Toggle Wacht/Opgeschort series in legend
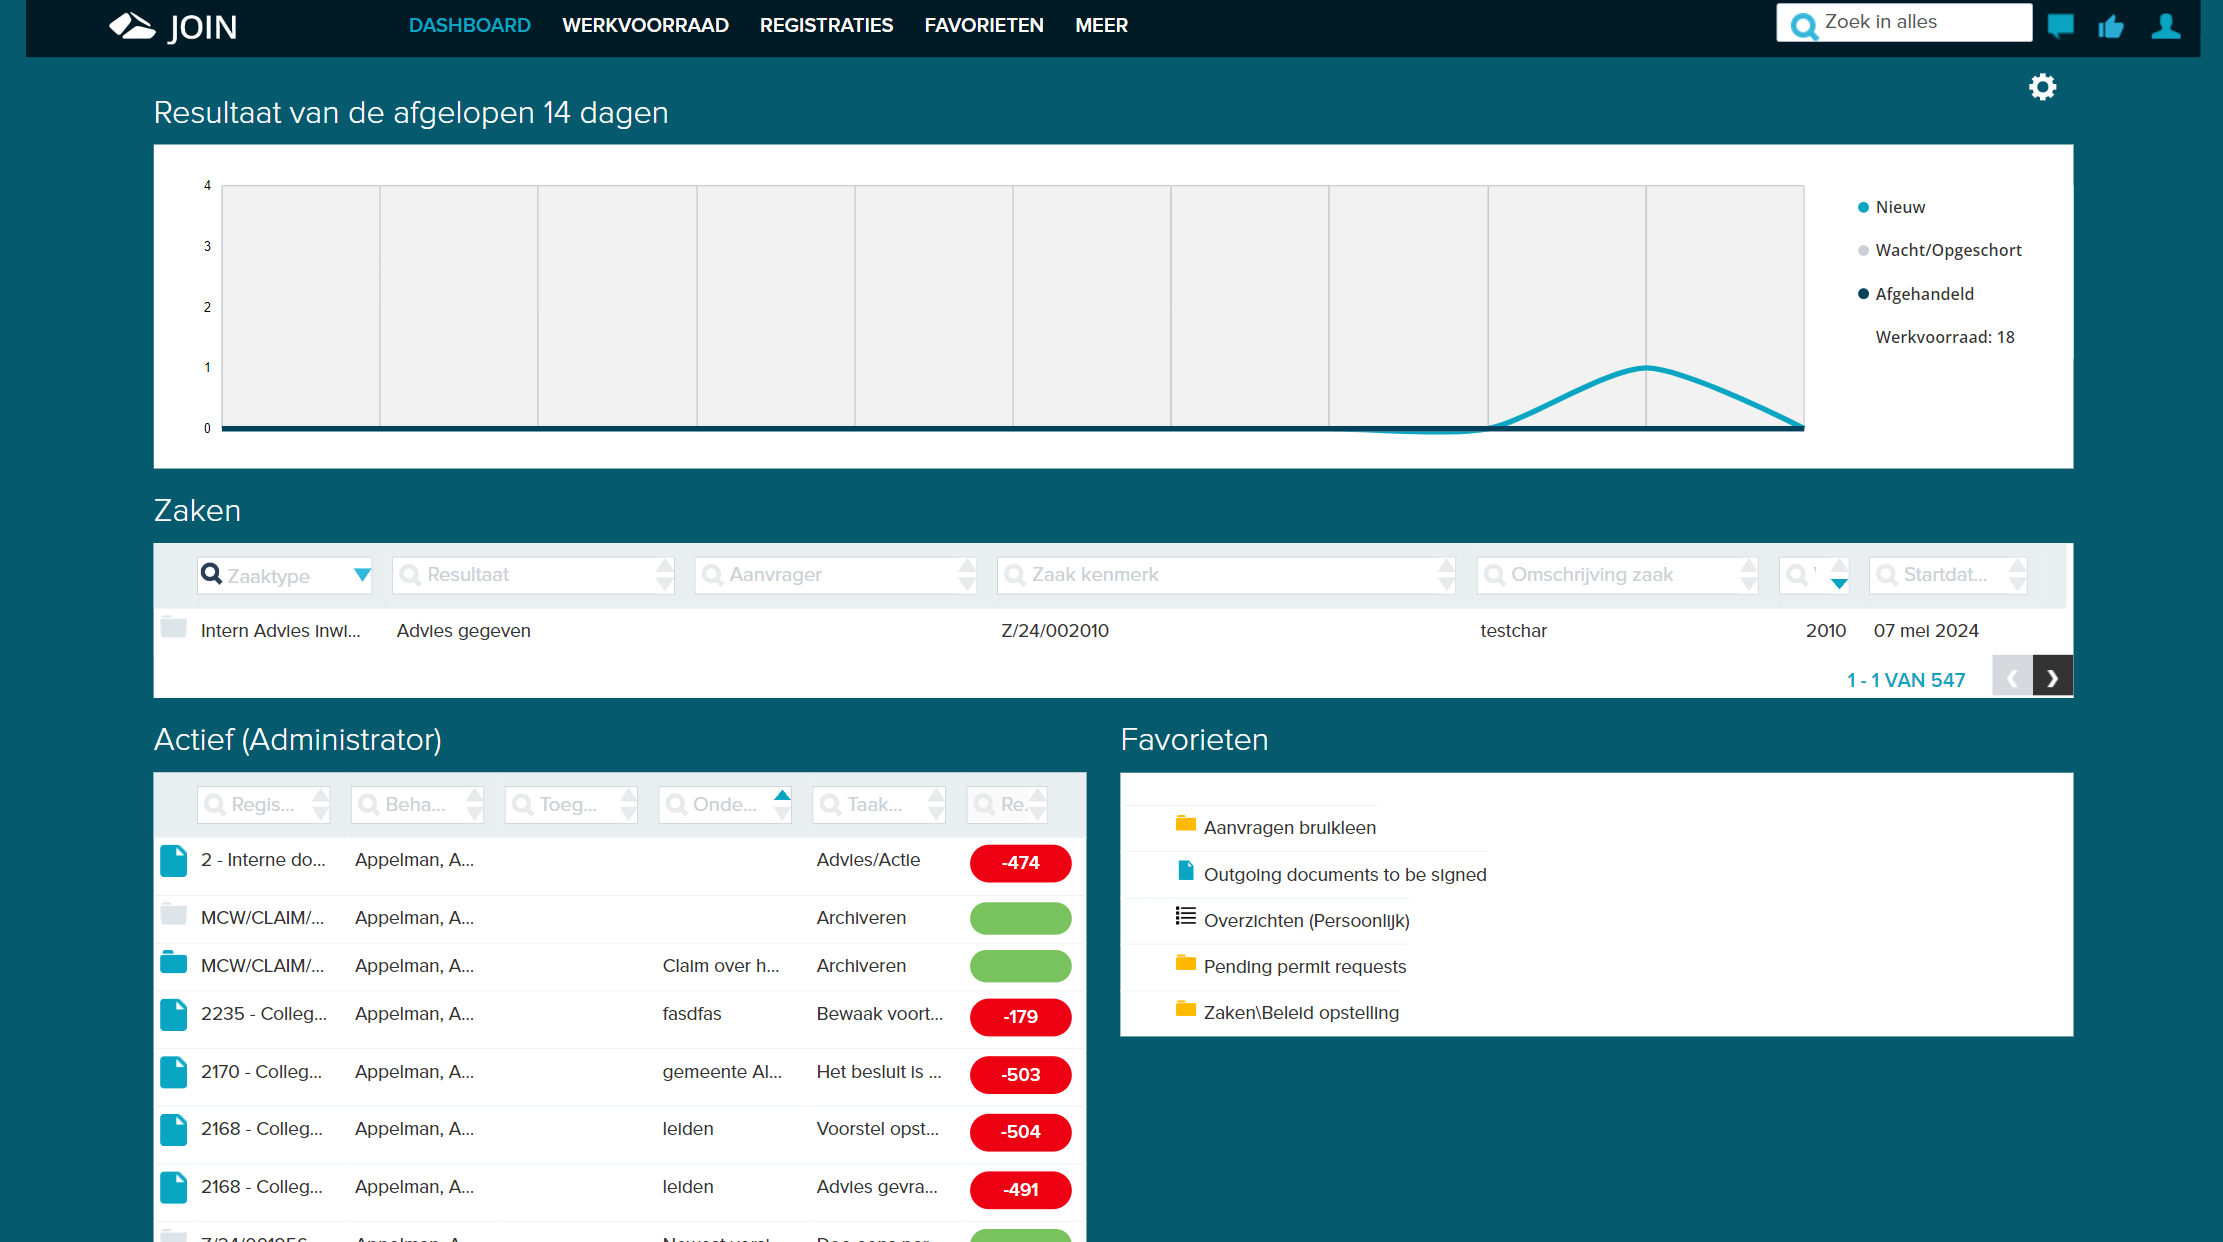This screenshot has height=1242, width=2223. coord(1939,250)
